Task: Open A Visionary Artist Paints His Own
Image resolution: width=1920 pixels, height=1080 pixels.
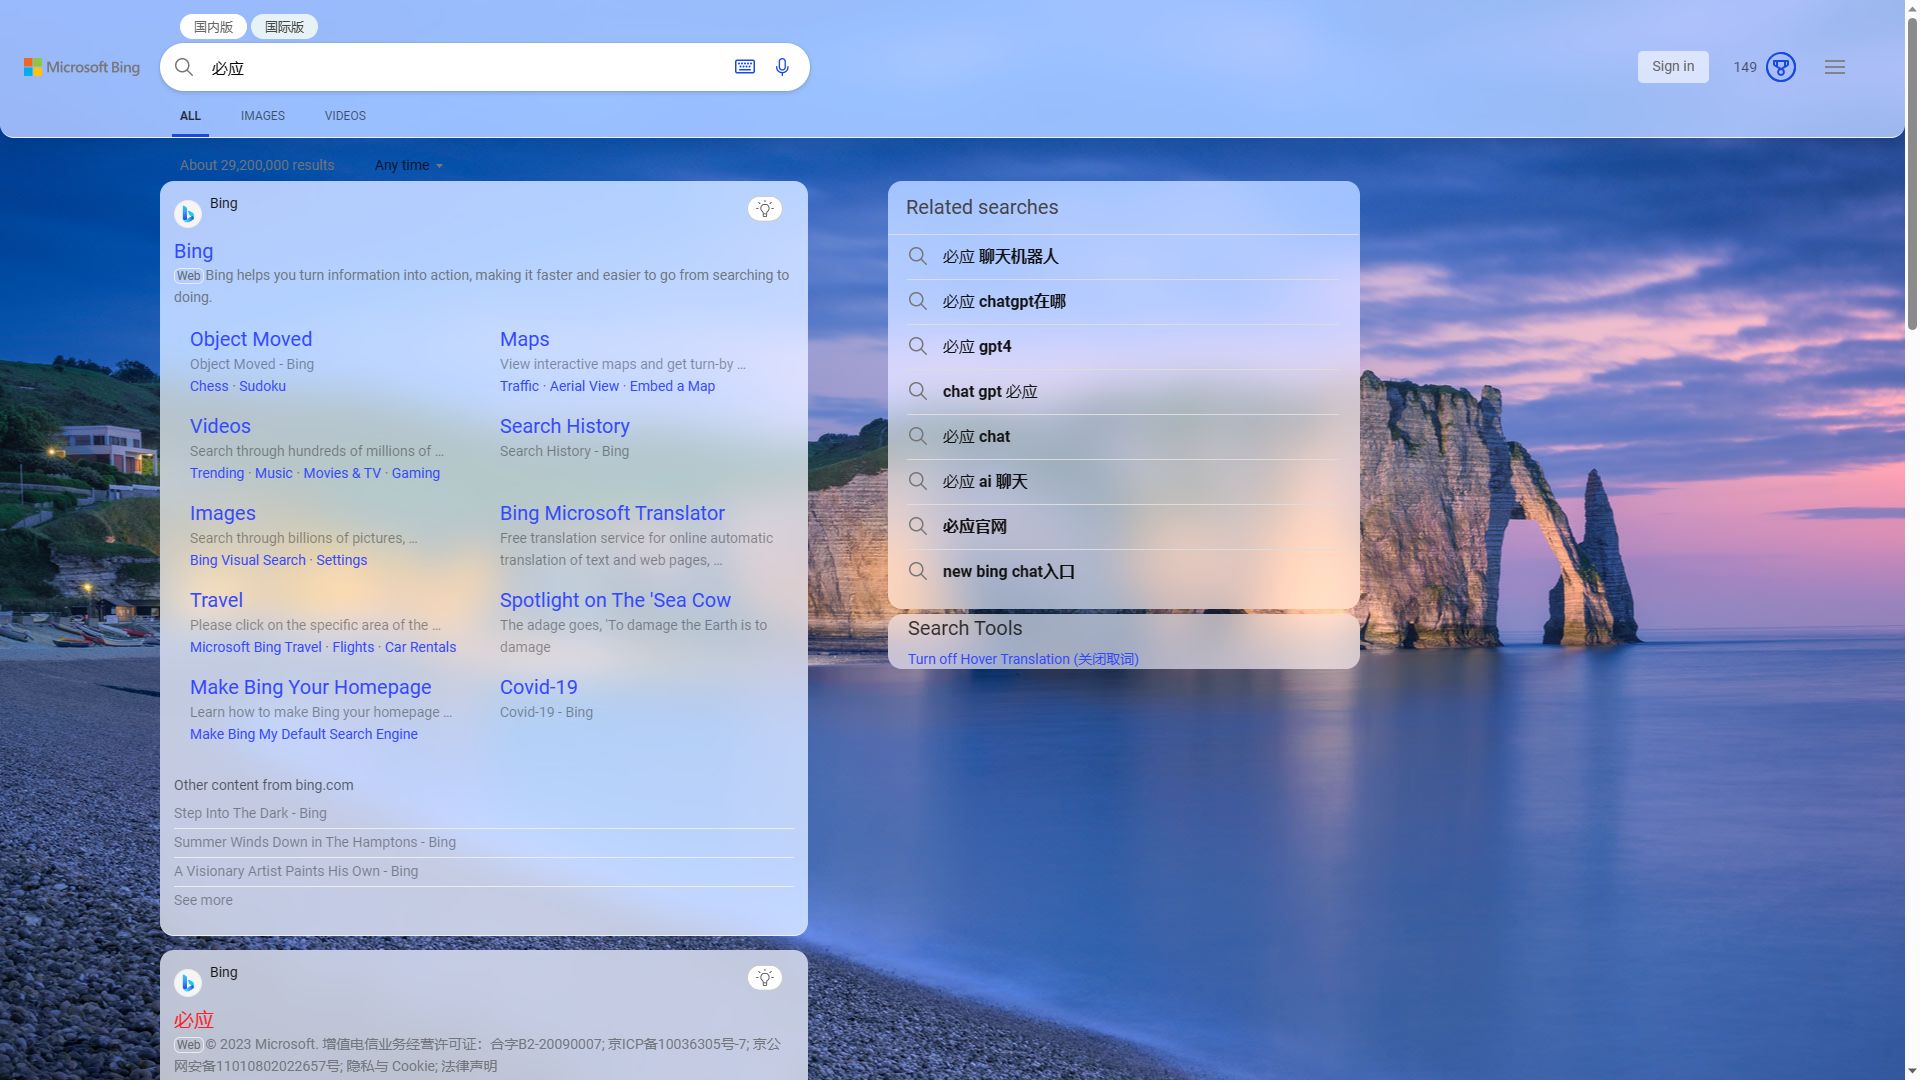Action: click(296, 871)
